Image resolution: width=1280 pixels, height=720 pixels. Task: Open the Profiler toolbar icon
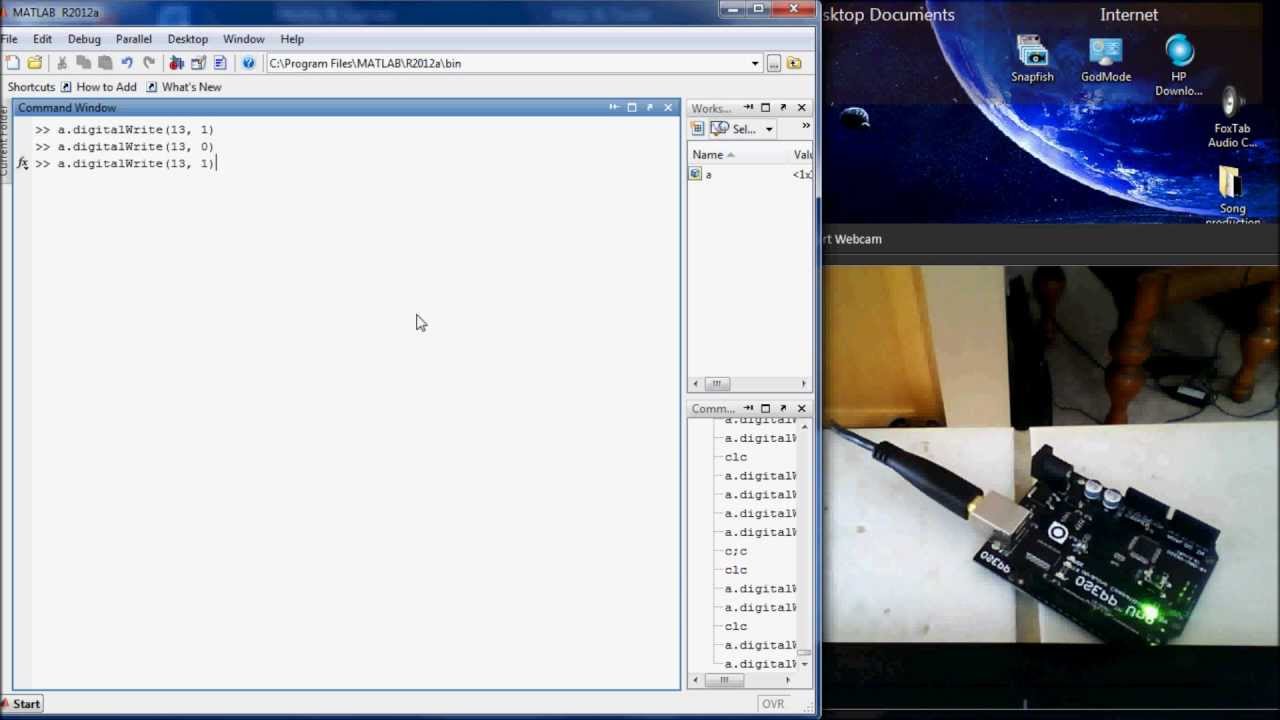click(x=220, y=63)
